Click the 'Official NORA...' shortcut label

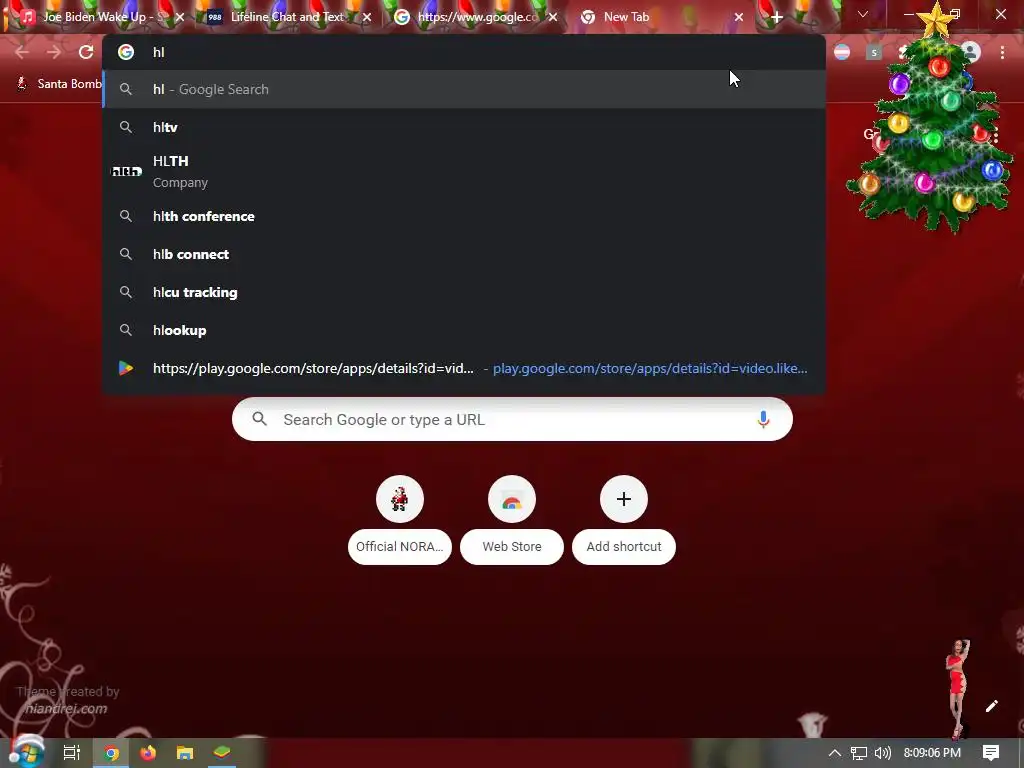(400, 547)
